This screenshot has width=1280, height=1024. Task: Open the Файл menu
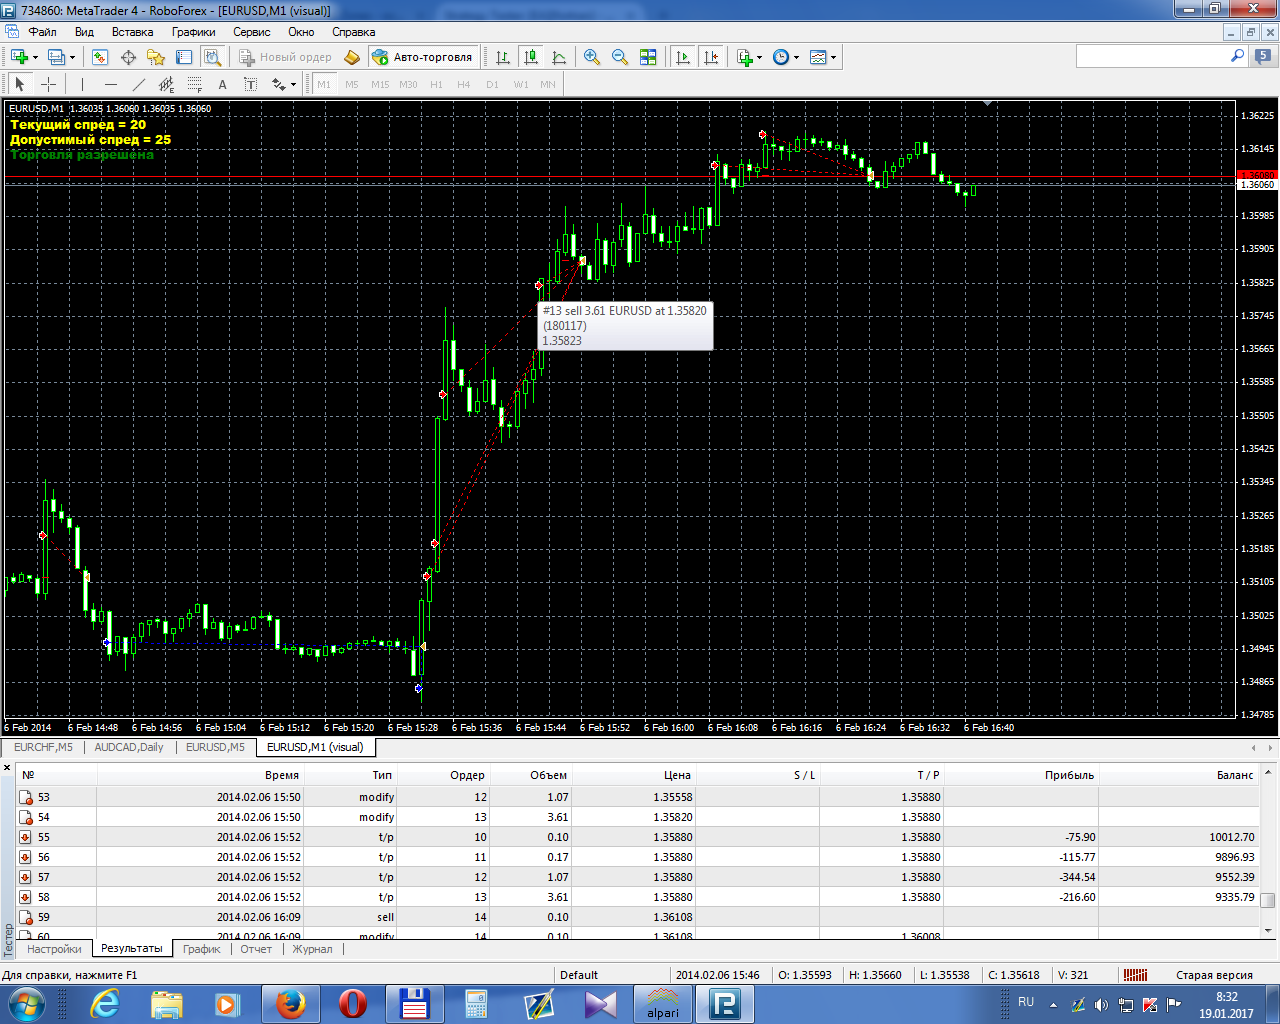tap(42, 32)
